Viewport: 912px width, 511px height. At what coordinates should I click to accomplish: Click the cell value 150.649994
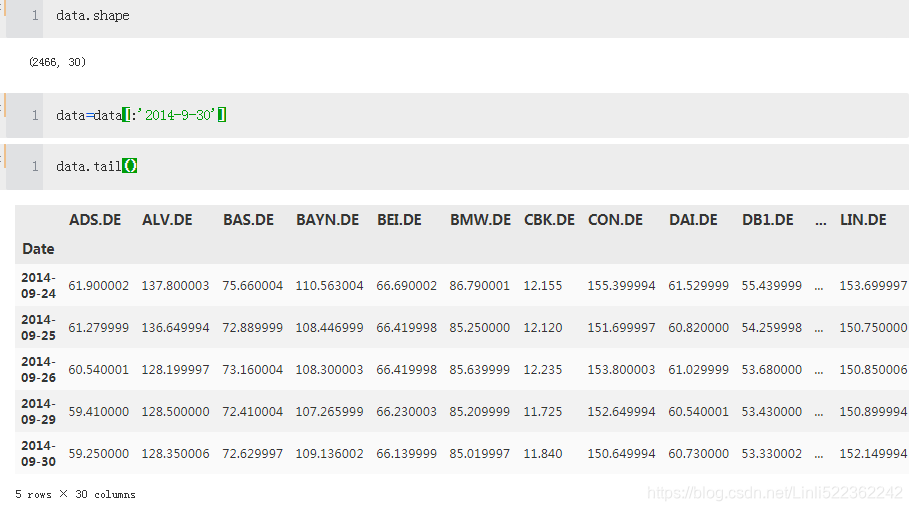[x=621, y=453]
